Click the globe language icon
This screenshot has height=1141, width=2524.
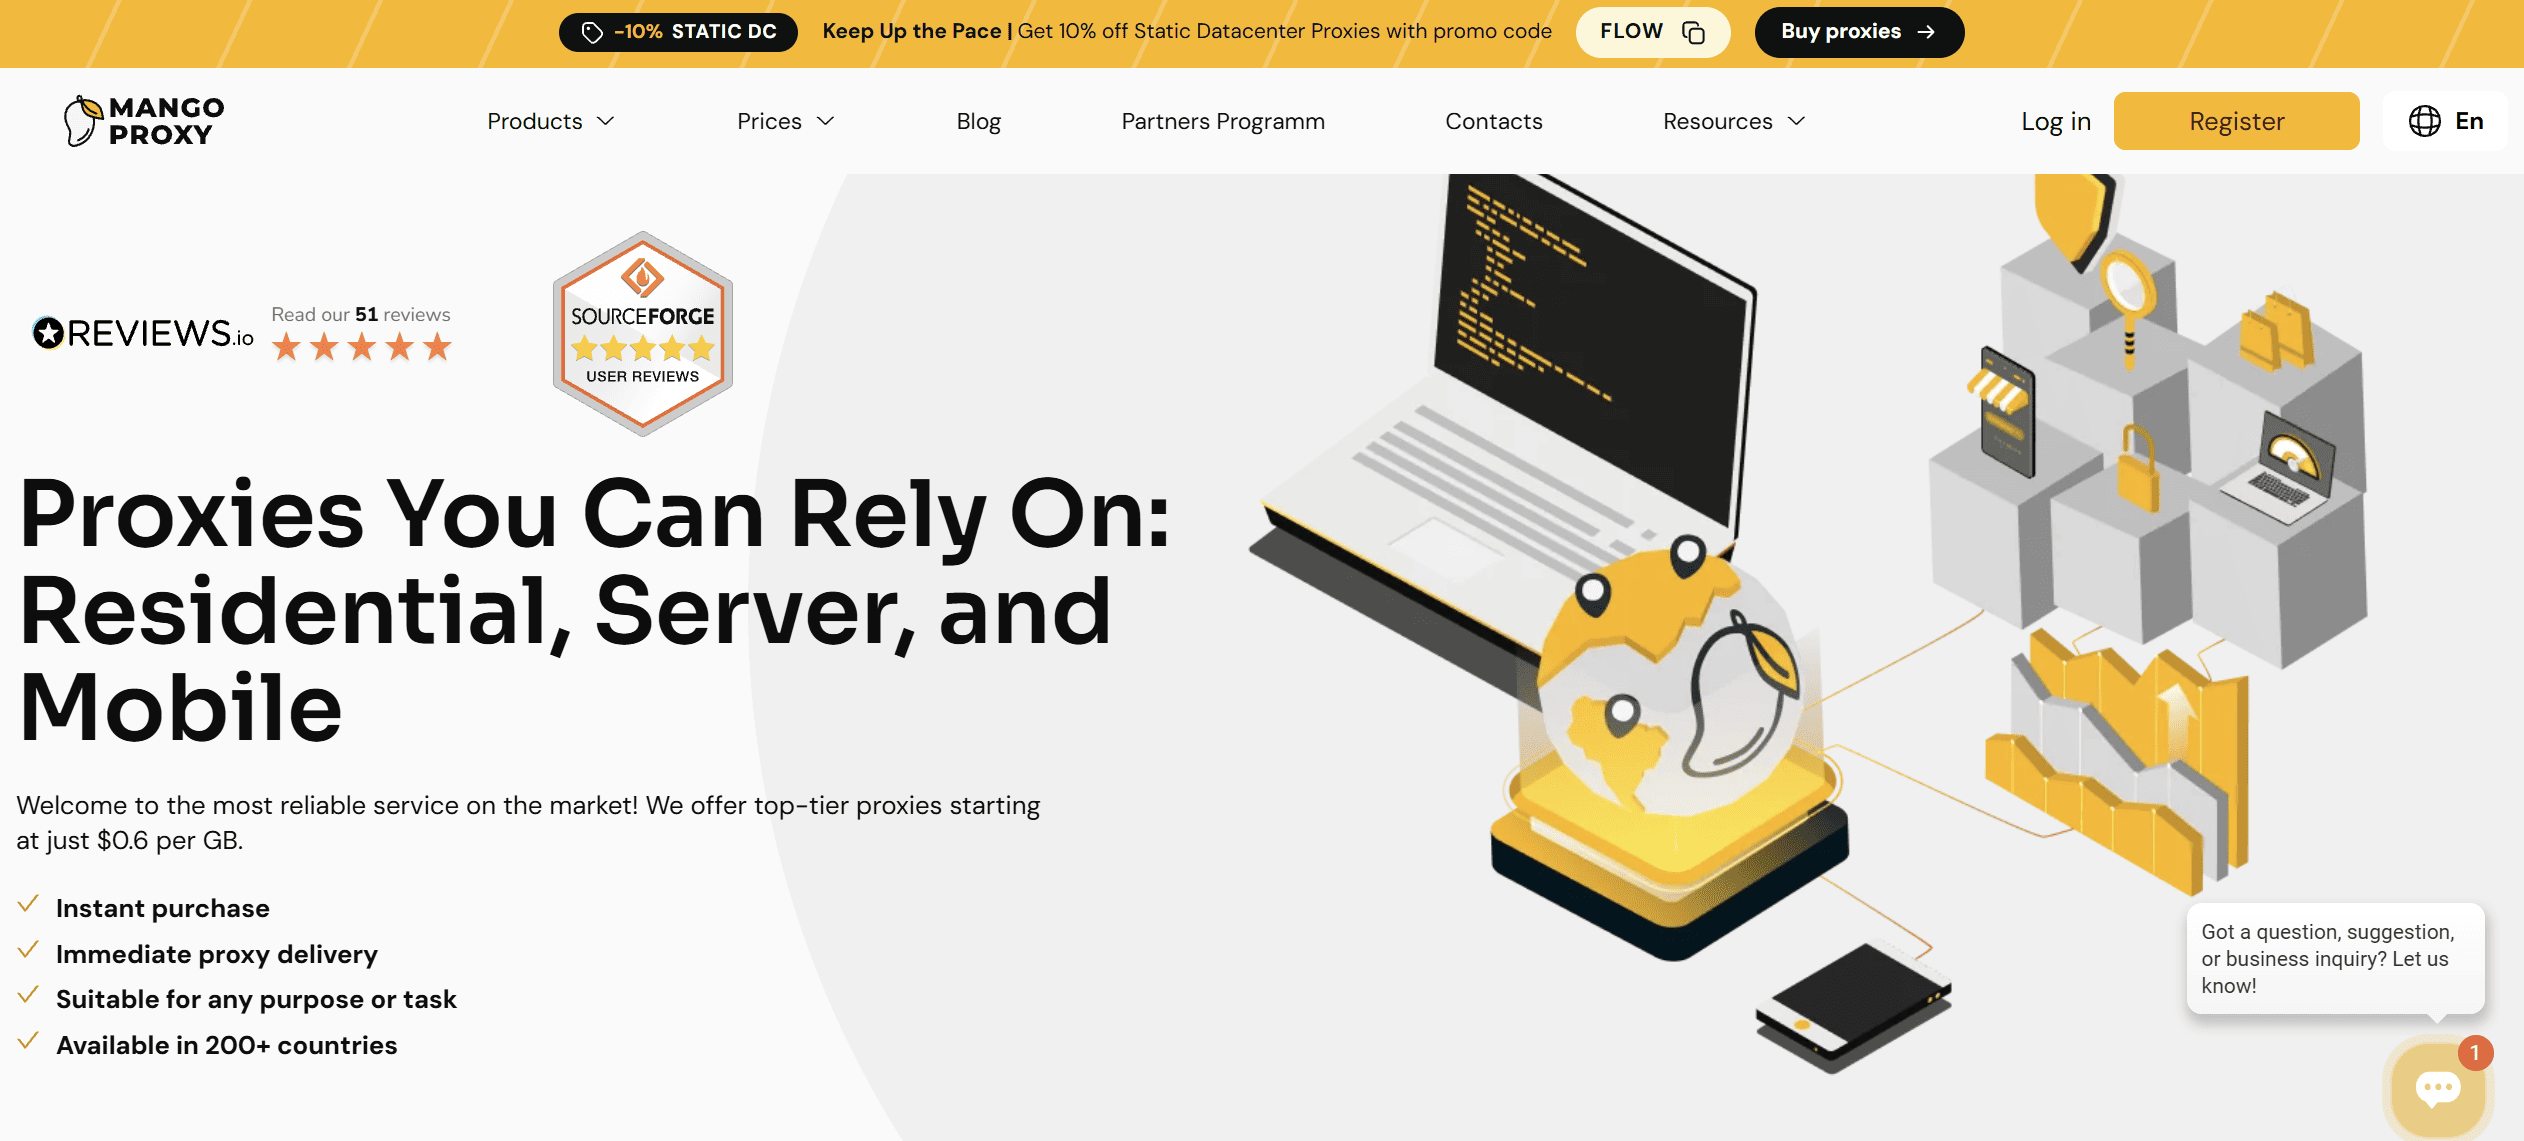click(x=2424, y=121)
